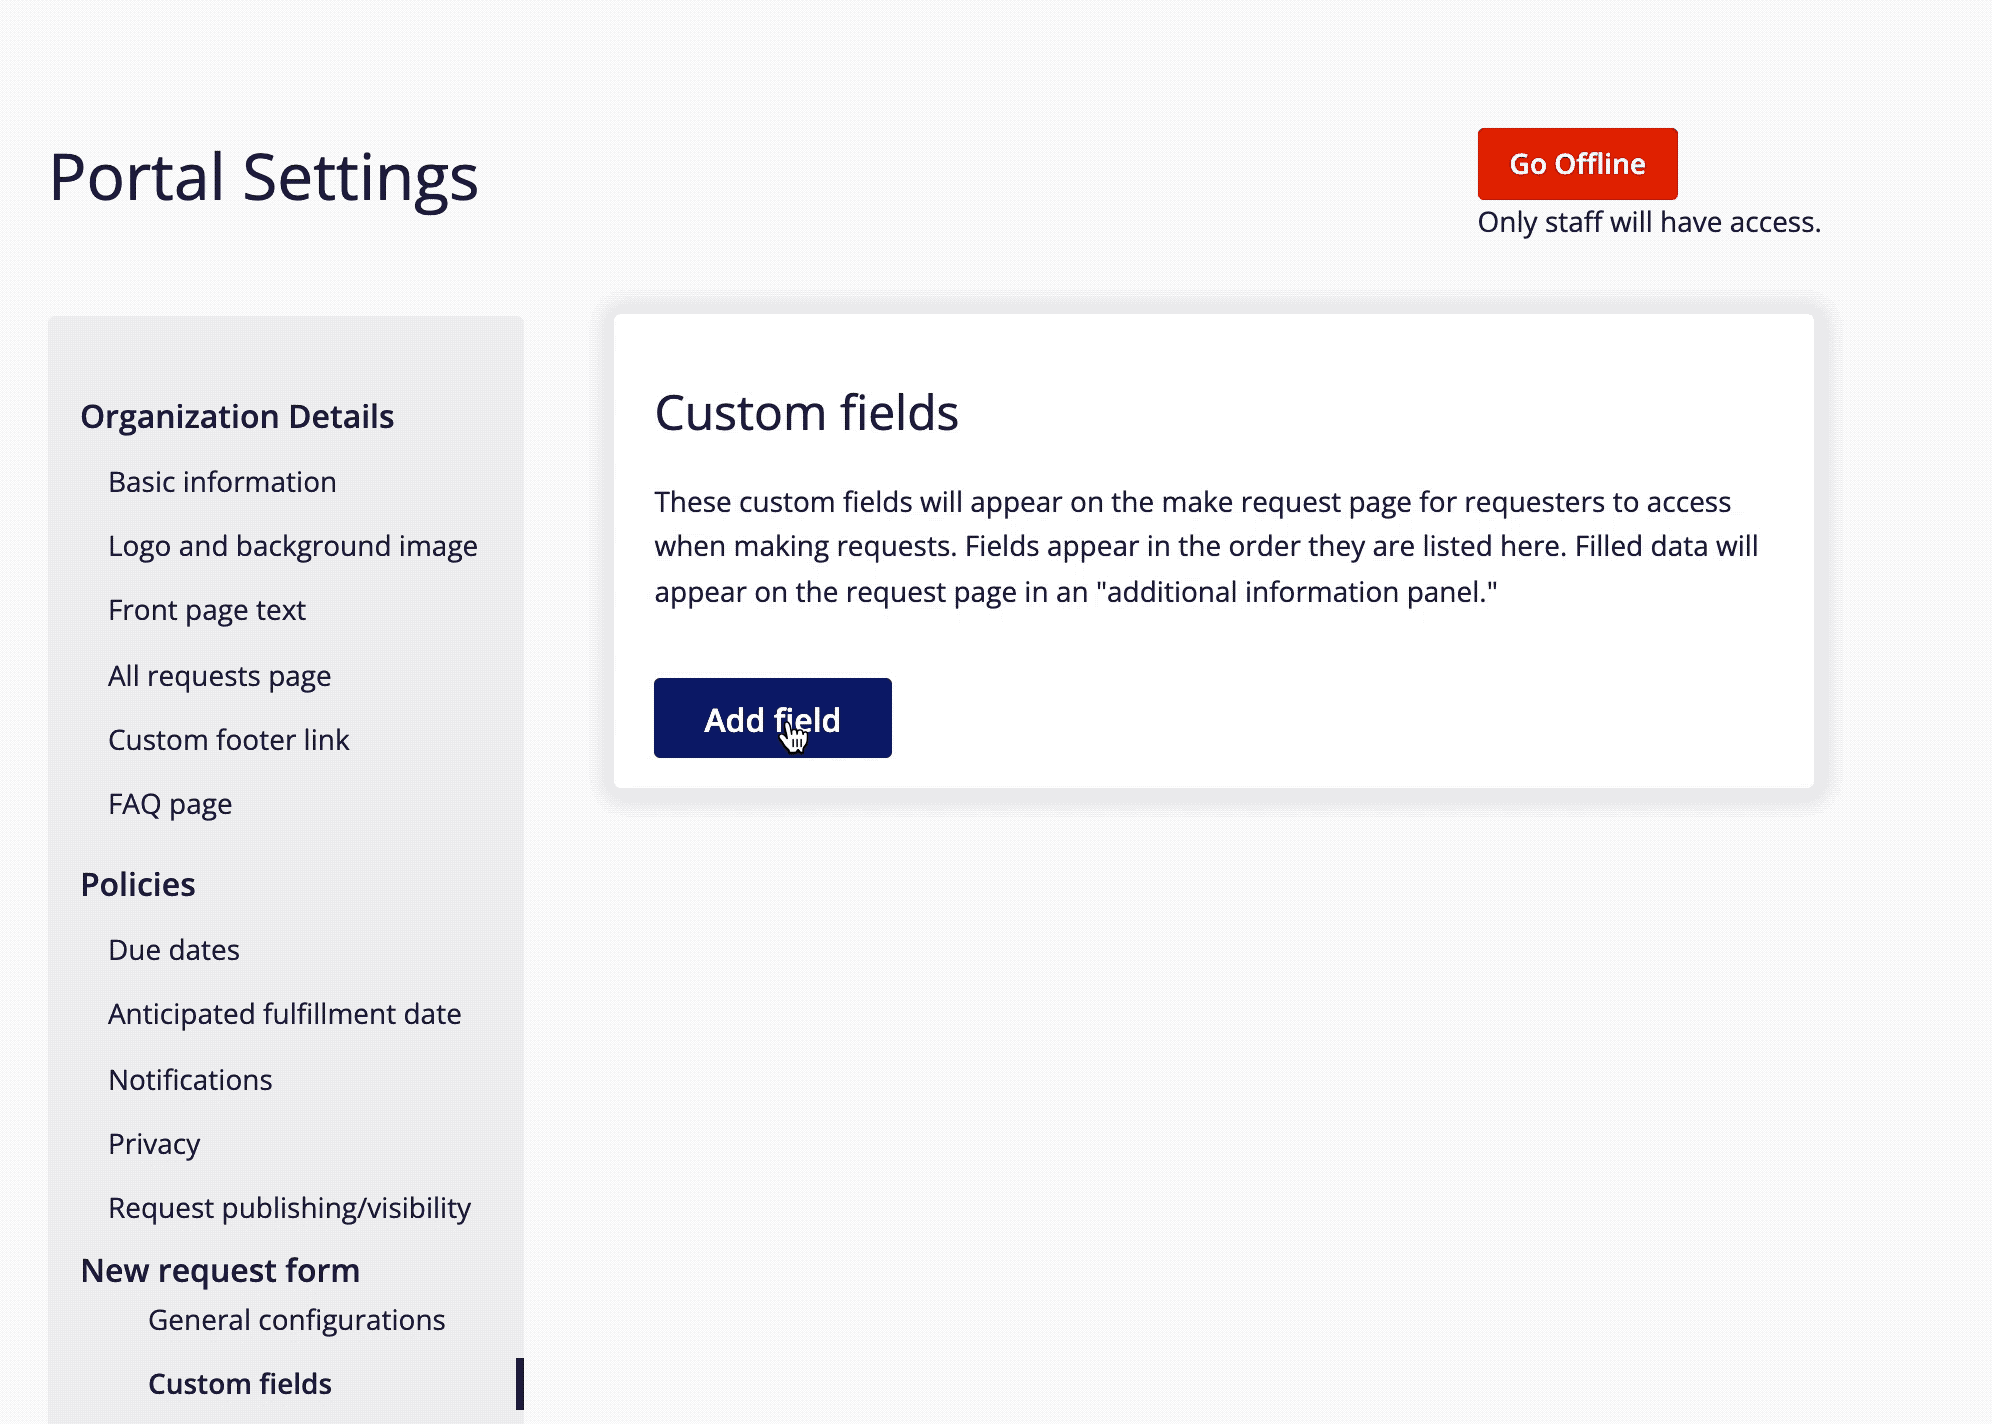Expand the Policies section header

pyautogui.click(x=137, y=884)
